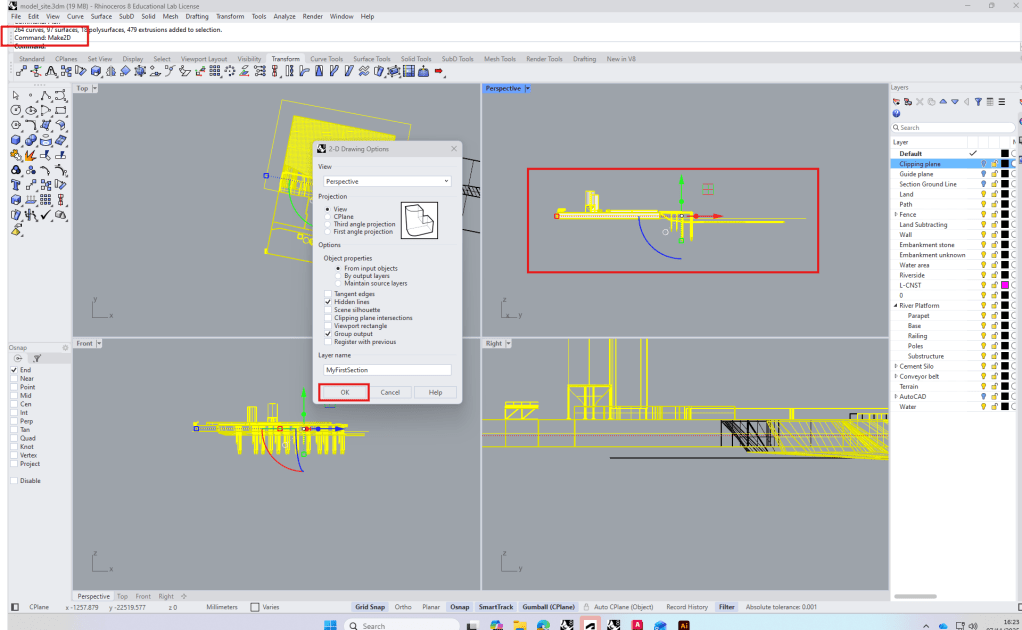Click the magenta color swatch for L-CNST layer

(1005, 285)
